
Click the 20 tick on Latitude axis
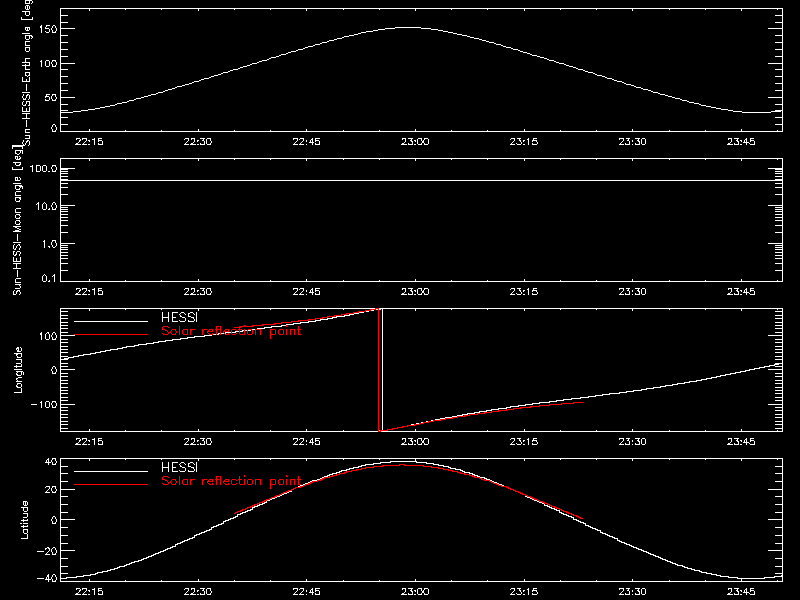51,489
